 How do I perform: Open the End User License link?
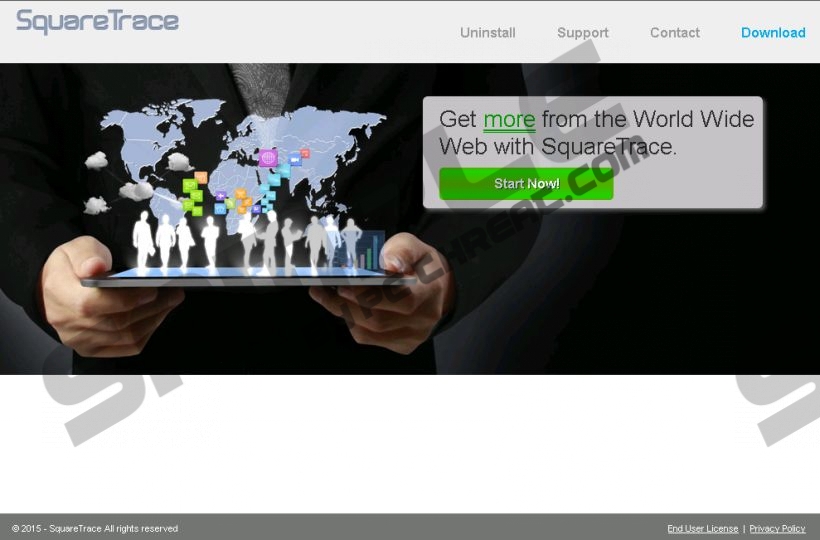click(x=702, y=529)
